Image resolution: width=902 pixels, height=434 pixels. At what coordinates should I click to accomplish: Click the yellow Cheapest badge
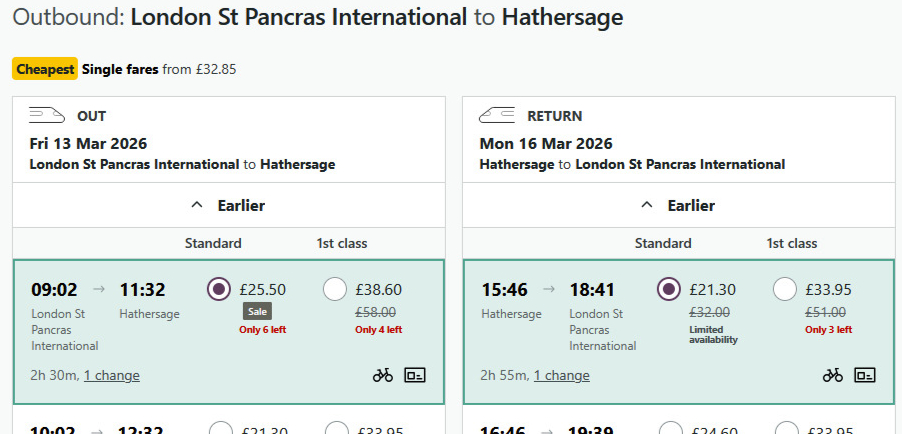click(45, 69)
